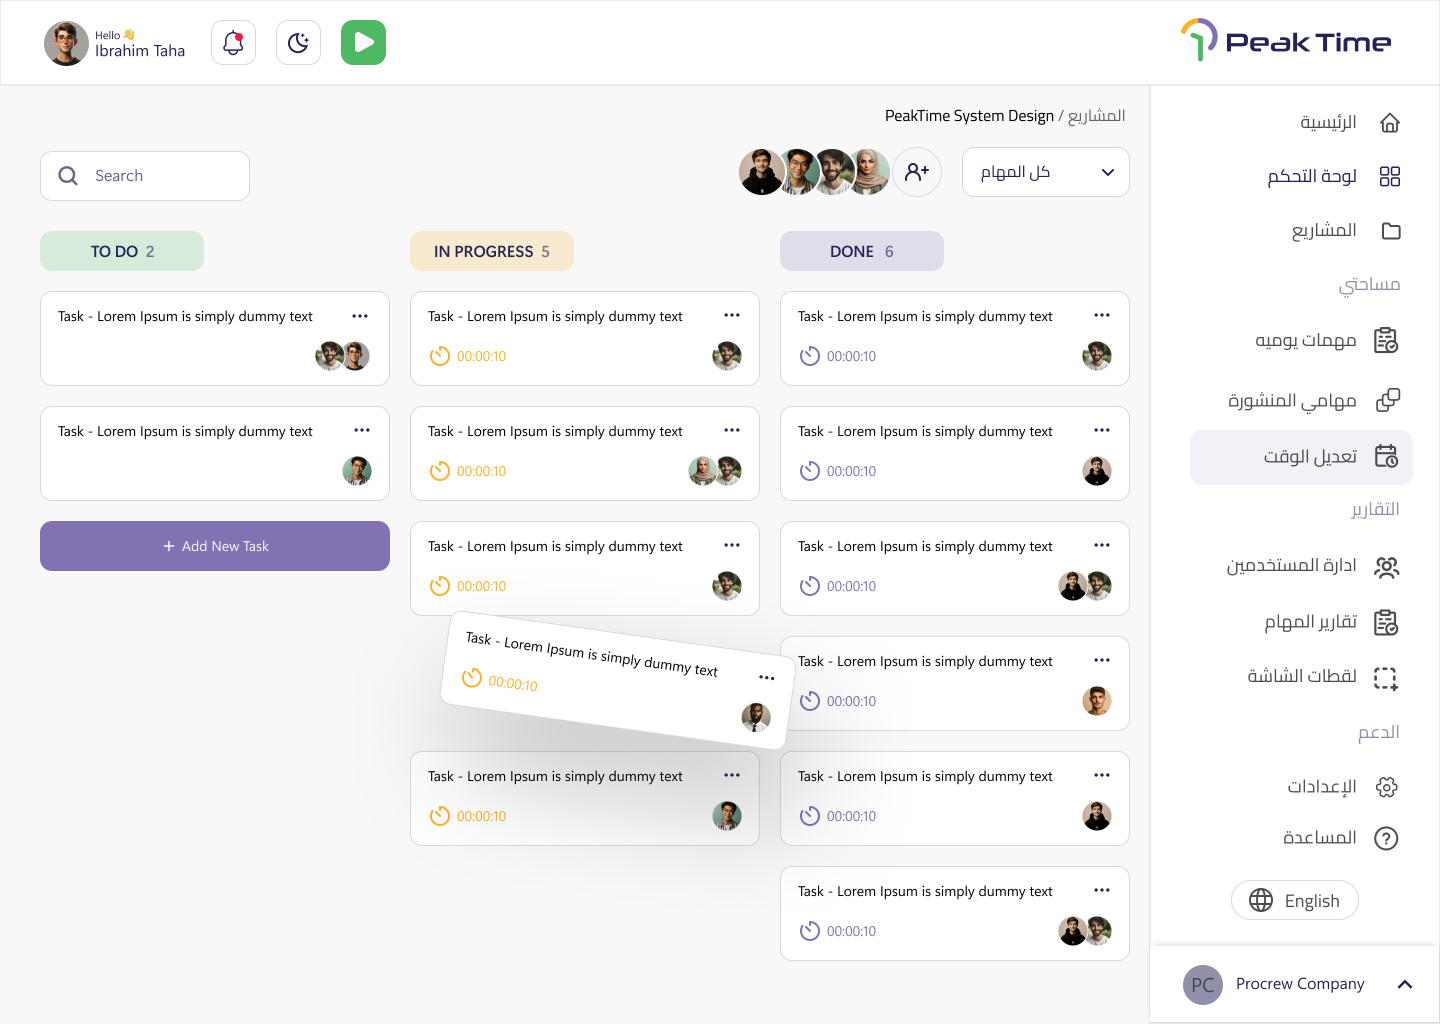The width and height of the screenshot is (1440, 1024).
Task: Expand the Procrew Company chevron
Action: point(1404,984)
